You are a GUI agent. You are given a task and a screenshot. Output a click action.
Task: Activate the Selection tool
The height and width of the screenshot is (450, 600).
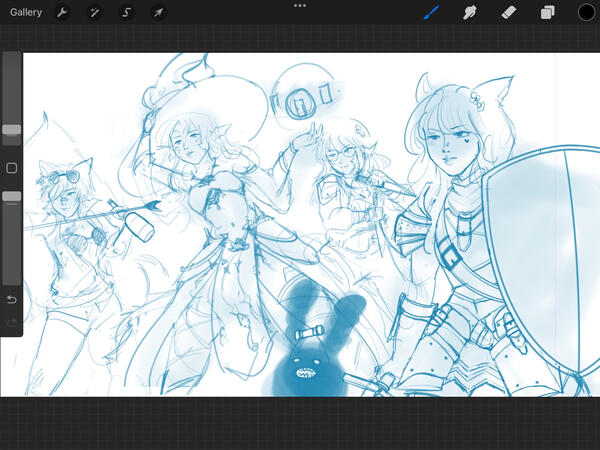(x=126, y=13)
